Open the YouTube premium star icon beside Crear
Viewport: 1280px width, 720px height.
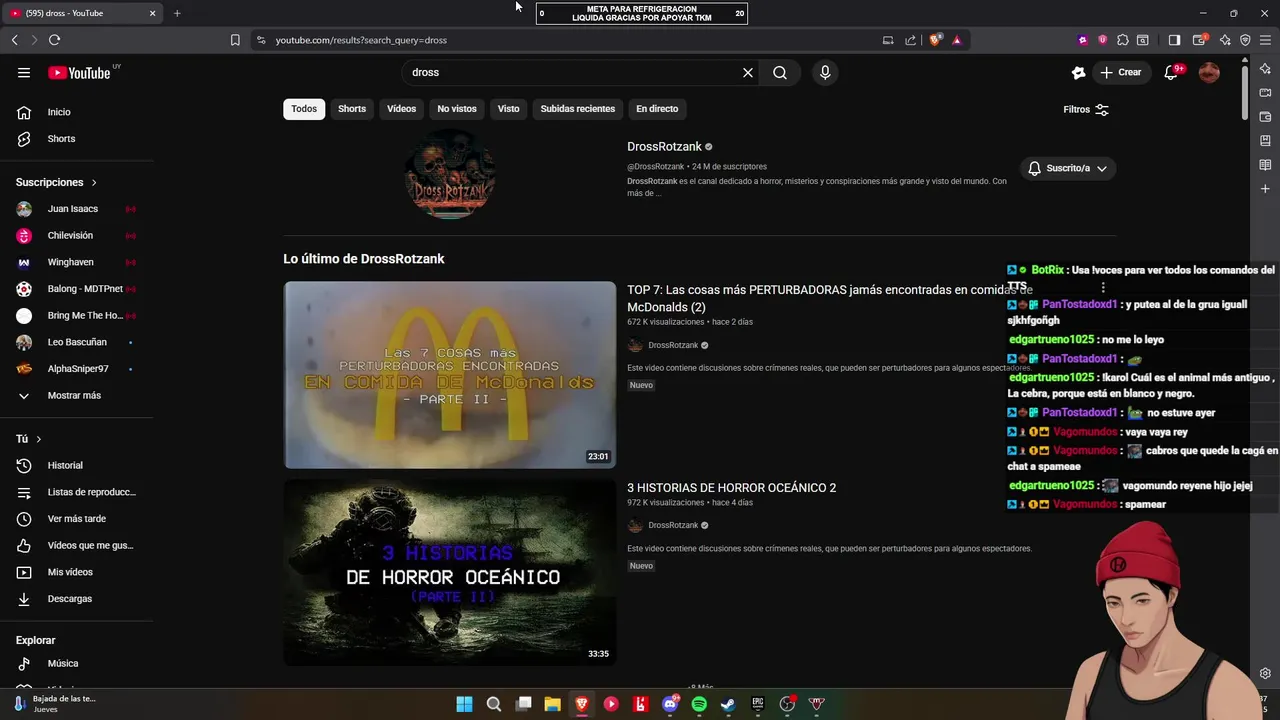[1078, 72]
